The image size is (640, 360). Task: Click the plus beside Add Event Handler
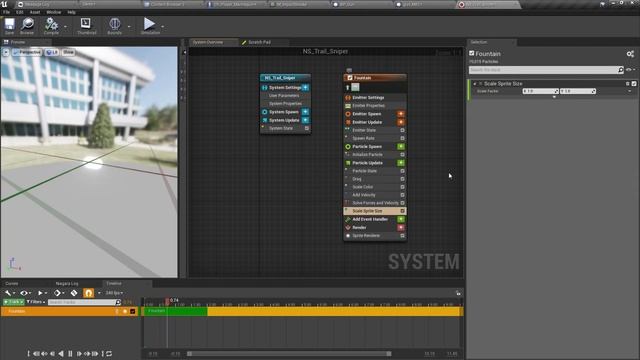point(401,219)
